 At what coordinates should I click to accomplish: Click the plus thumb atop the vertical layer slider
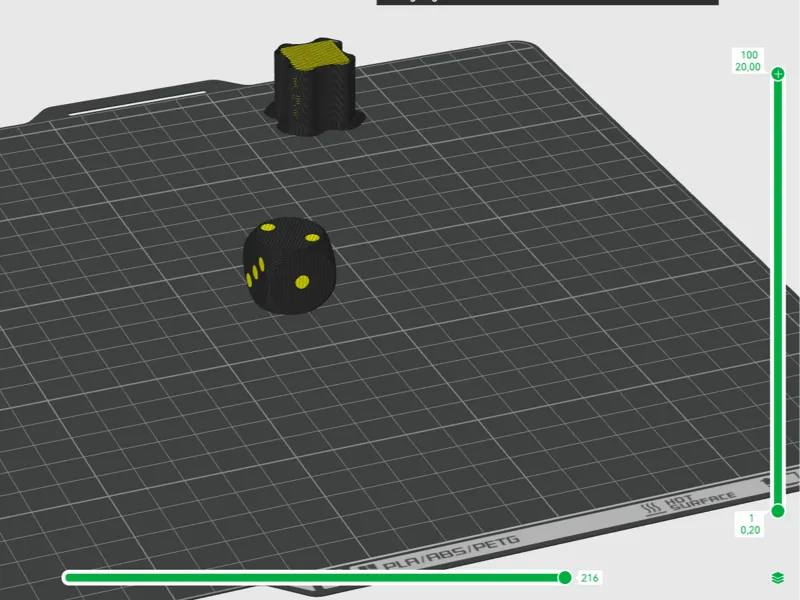tap(778, 74)
